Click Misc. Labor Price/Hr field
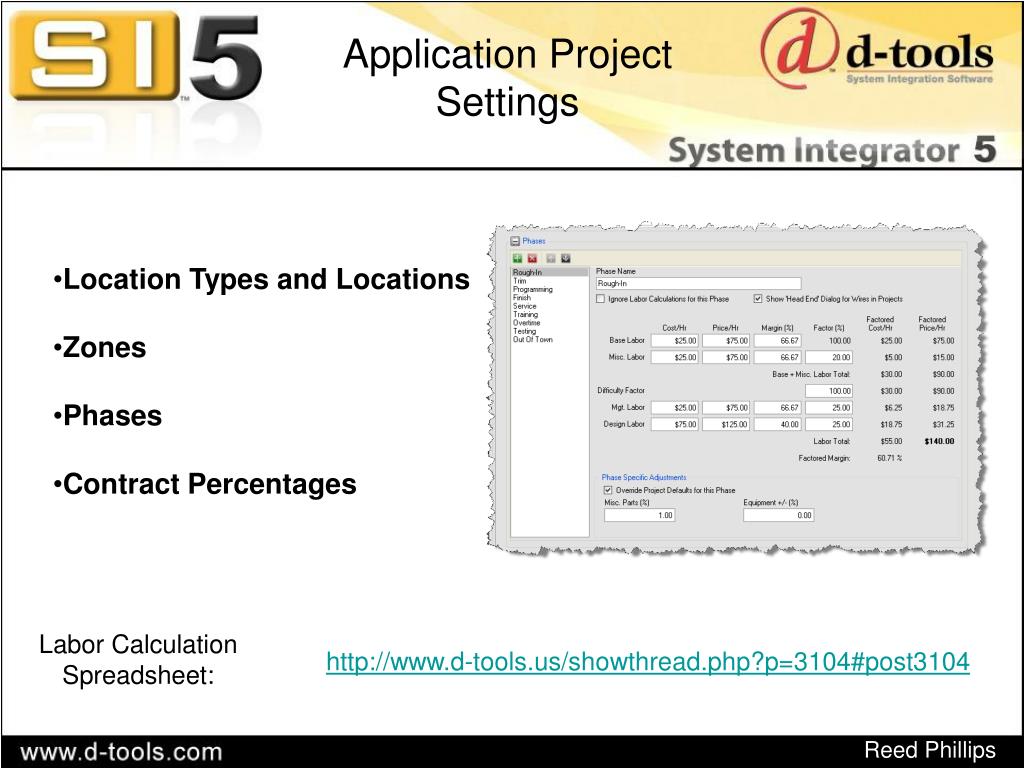 tap(726, 357)
